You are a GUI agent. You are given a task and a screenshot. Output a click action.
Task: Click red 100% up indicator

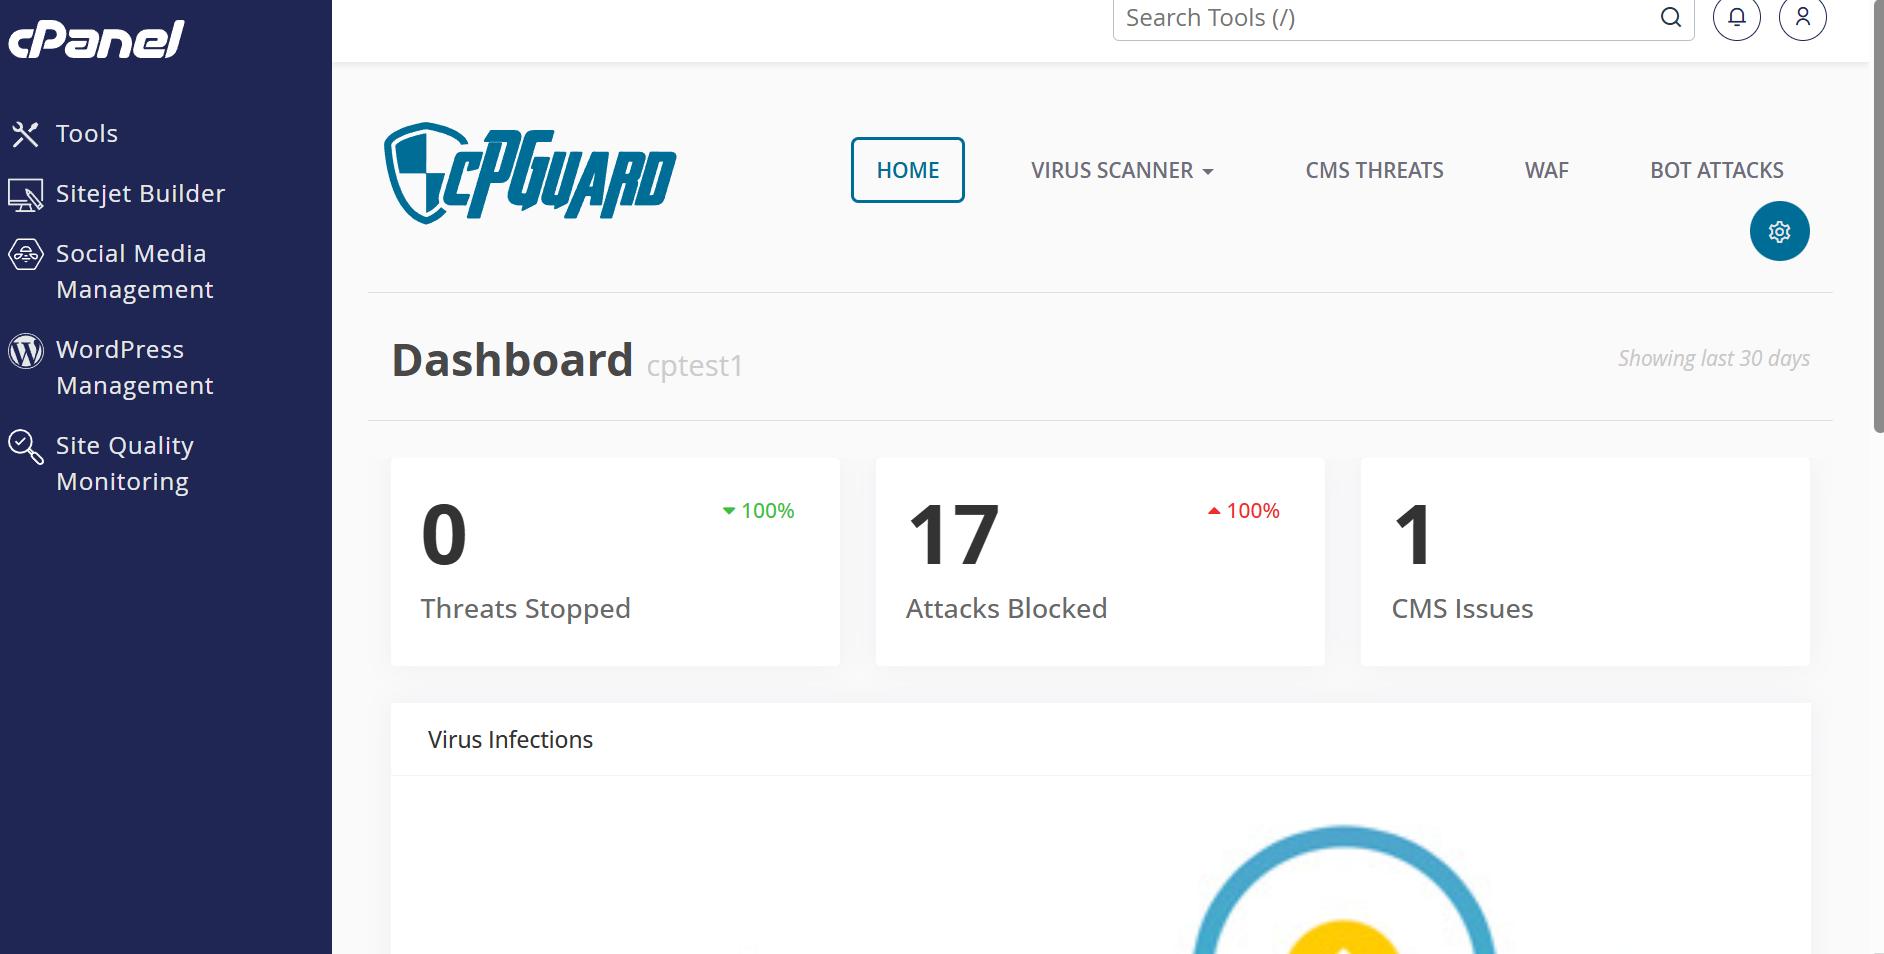(1244, 511)
